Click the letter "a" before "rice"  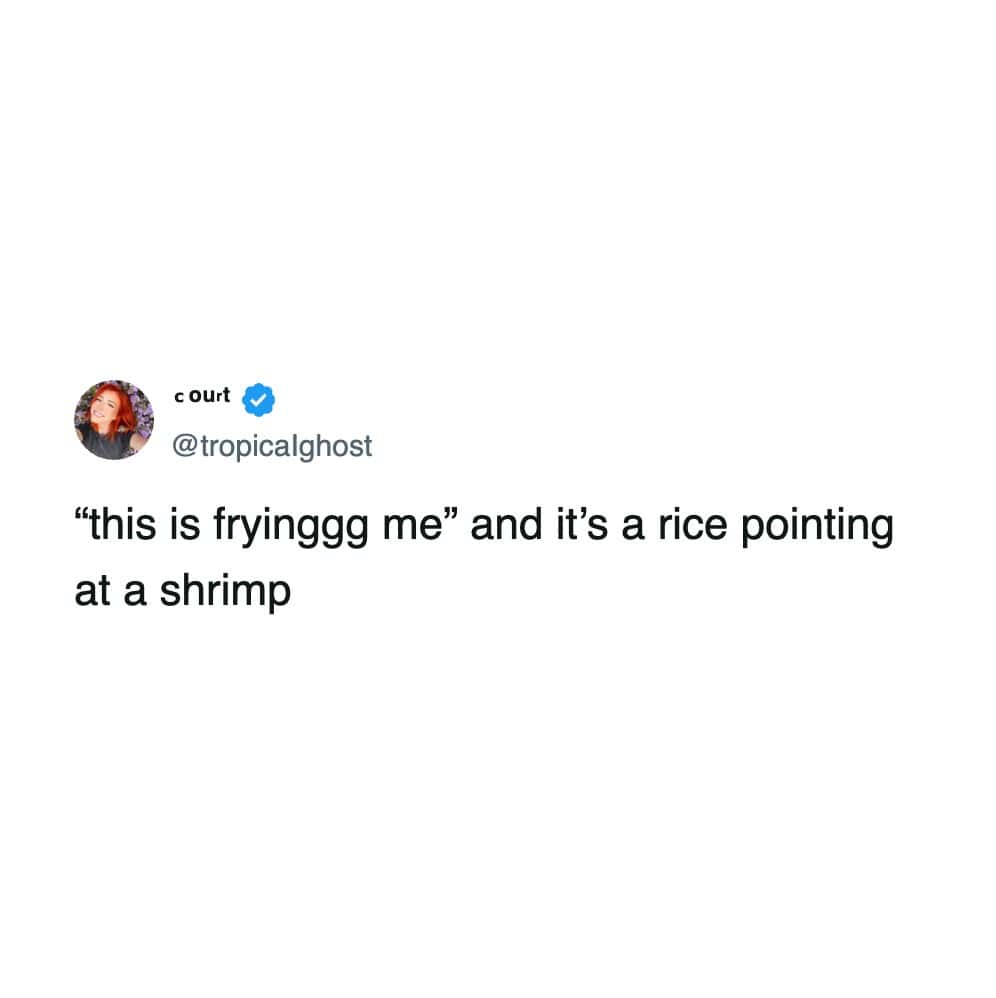pos(633,528)
